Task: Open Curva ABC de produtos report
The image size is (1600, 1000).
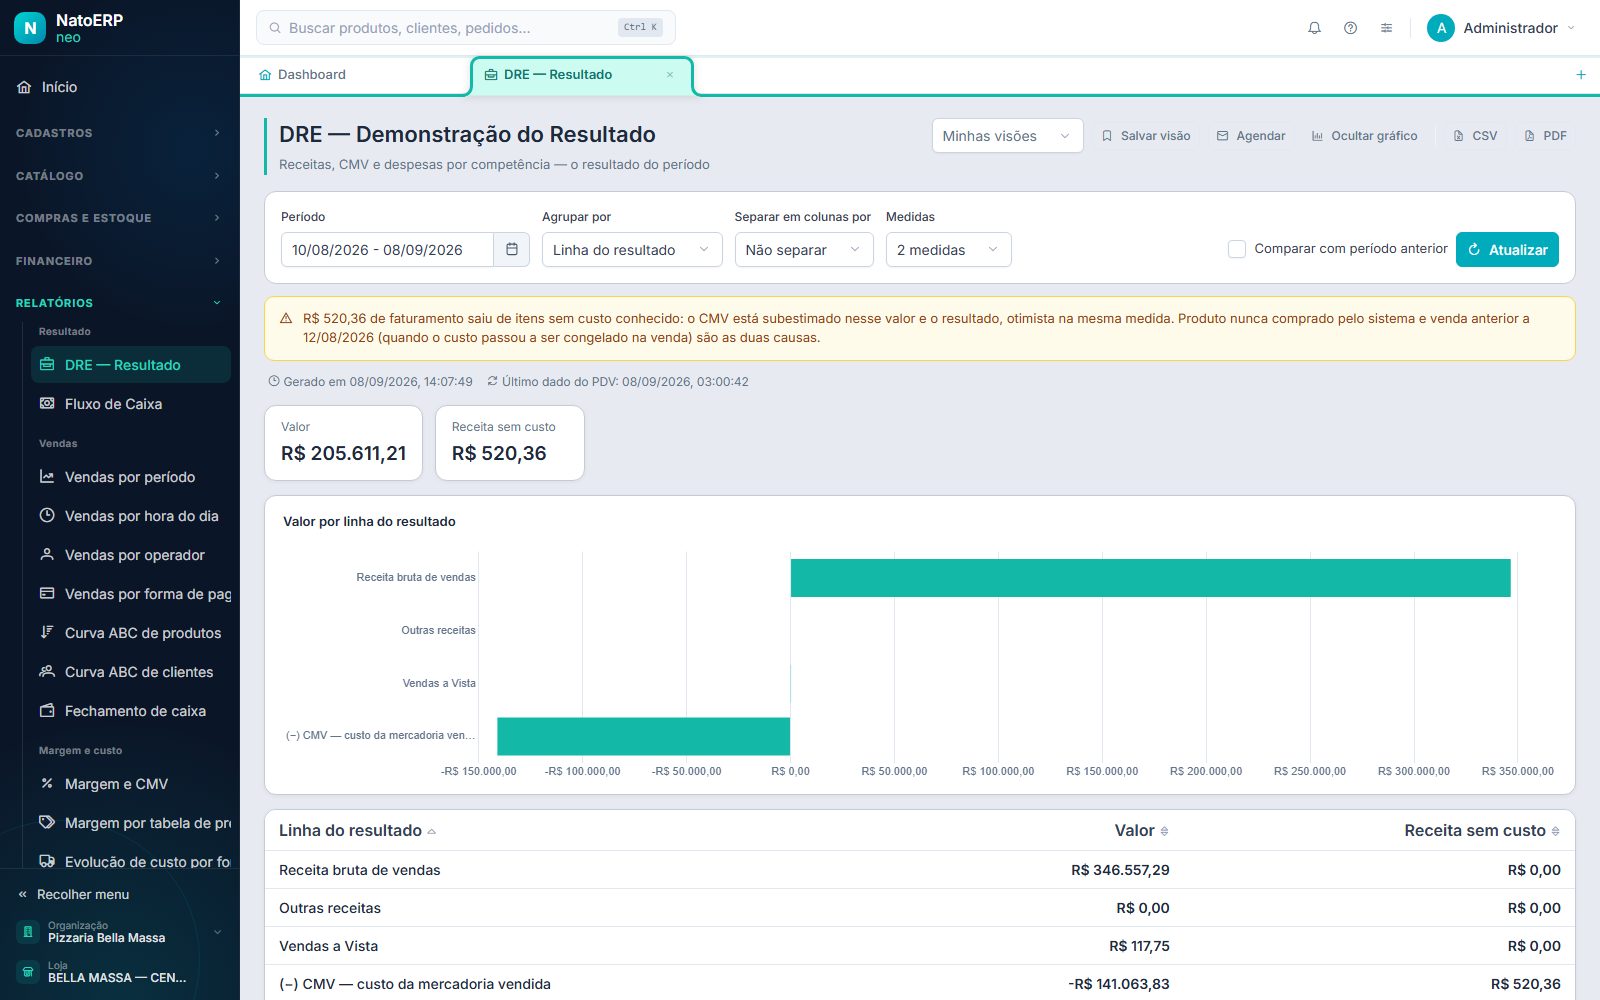Action: [x=131, y=633]
